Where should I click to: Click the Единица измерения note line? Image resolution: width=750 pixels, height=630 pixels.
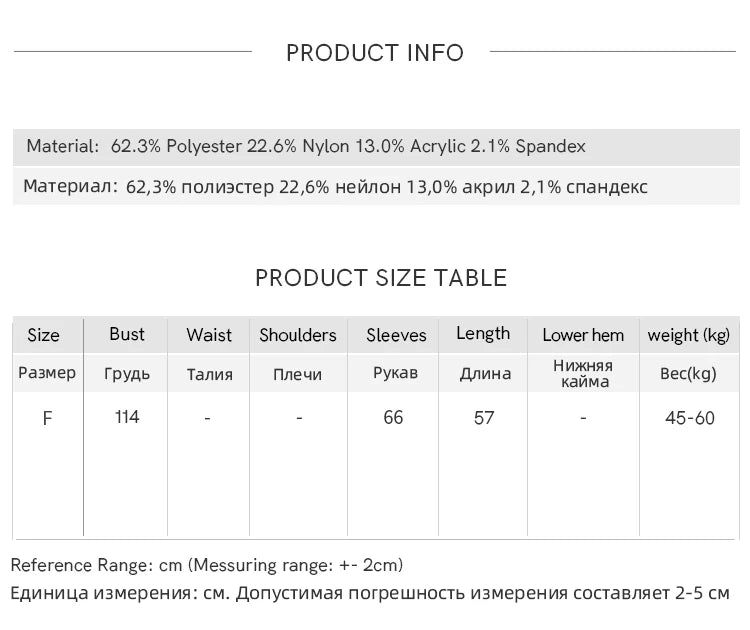(x=370, y=593)
